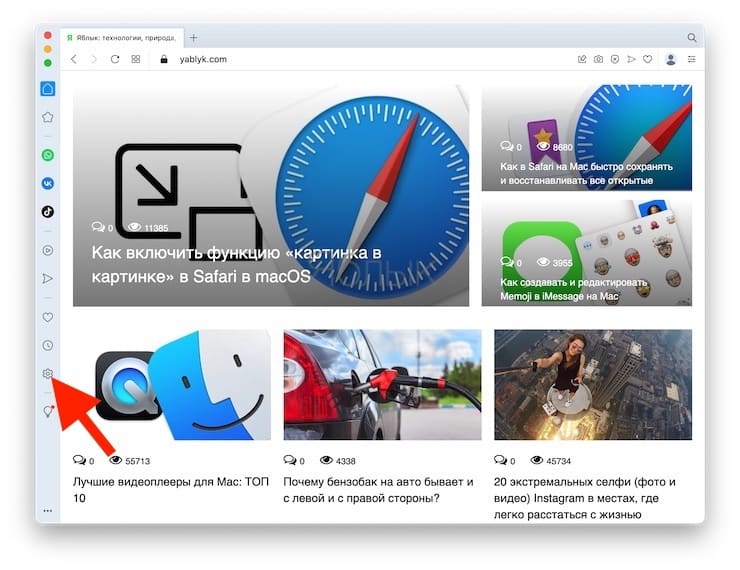Open Easy Setup sliders menu
Image resolution: width=740 pixels, height=570 pixels.
691,59
